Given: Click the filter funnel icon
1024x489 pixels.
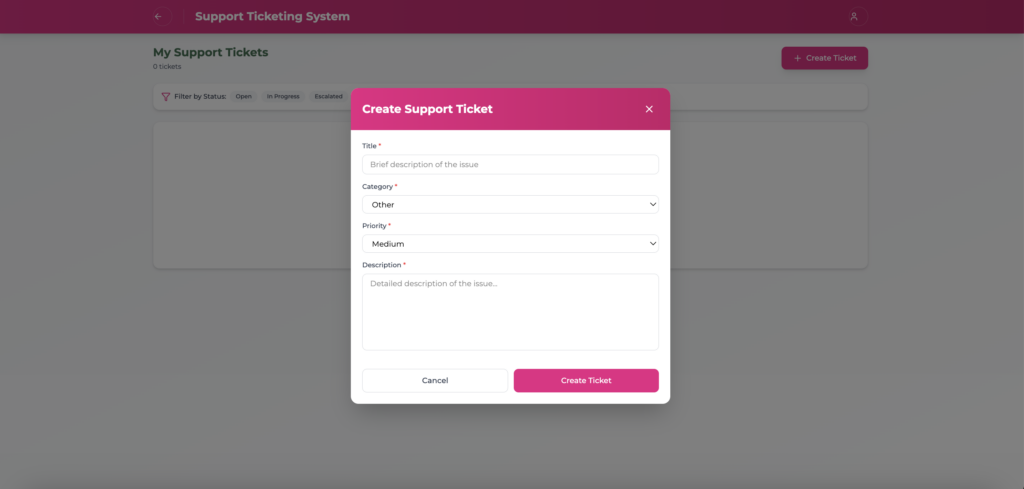Looking at the screenshot, I should point(165,97).
